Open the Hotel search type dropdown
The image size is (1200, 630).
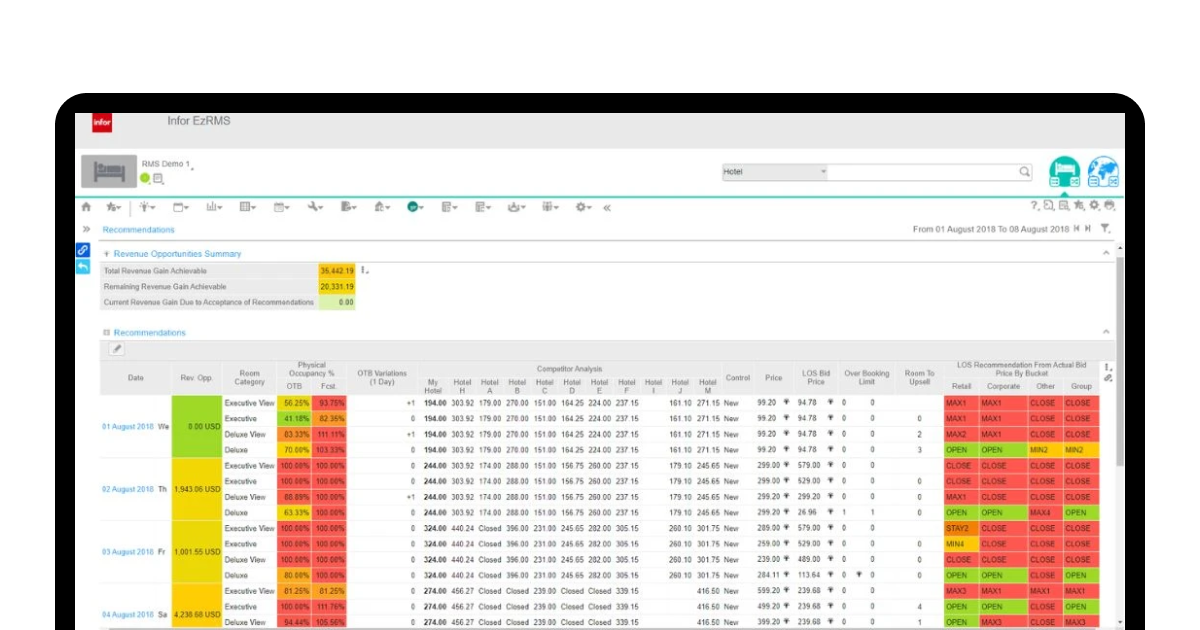(x=776, y=172)
